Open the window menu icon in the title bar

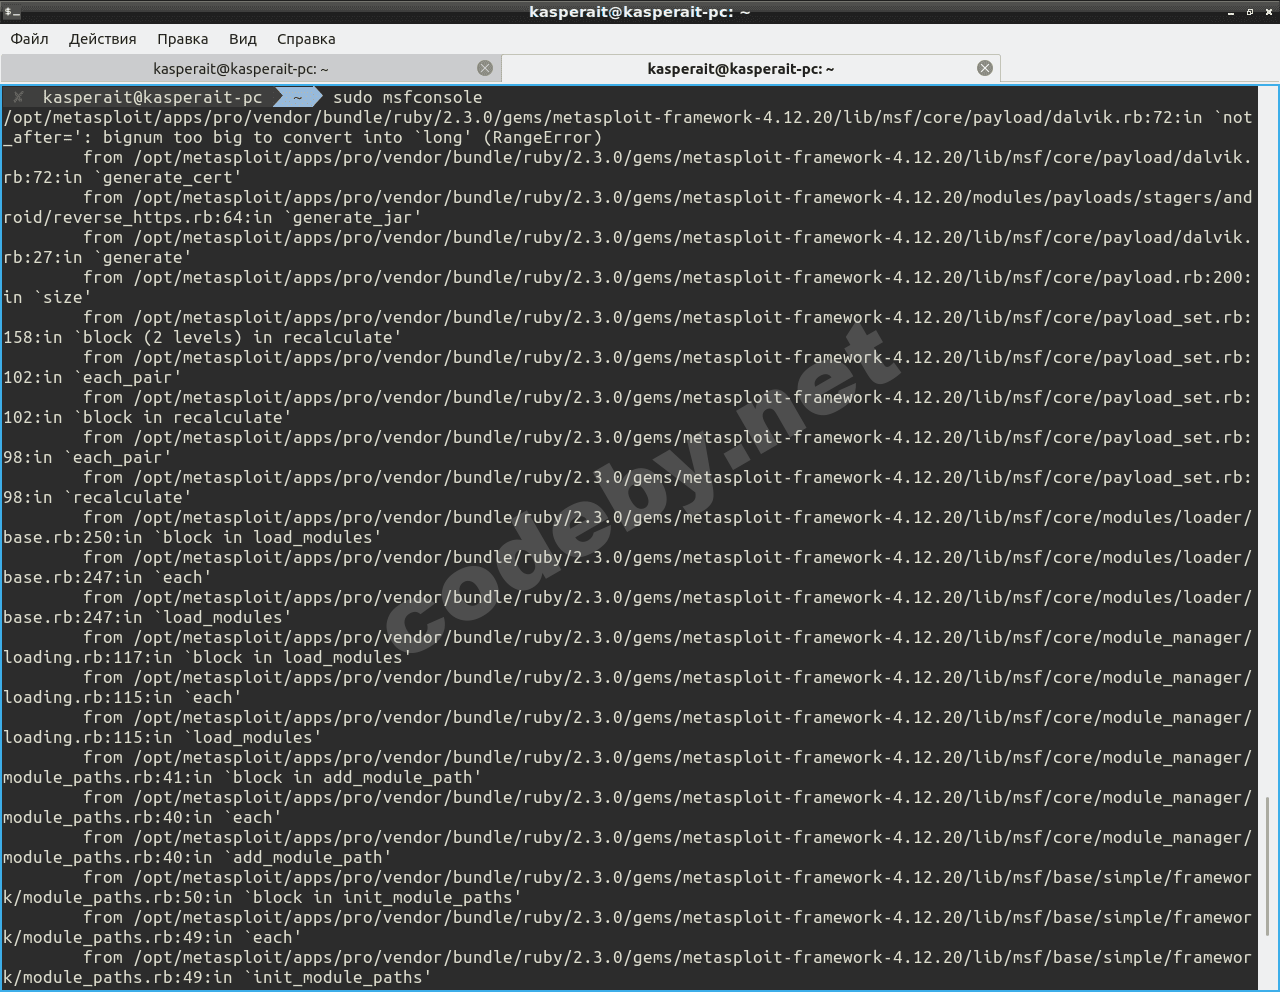[11, 12]
